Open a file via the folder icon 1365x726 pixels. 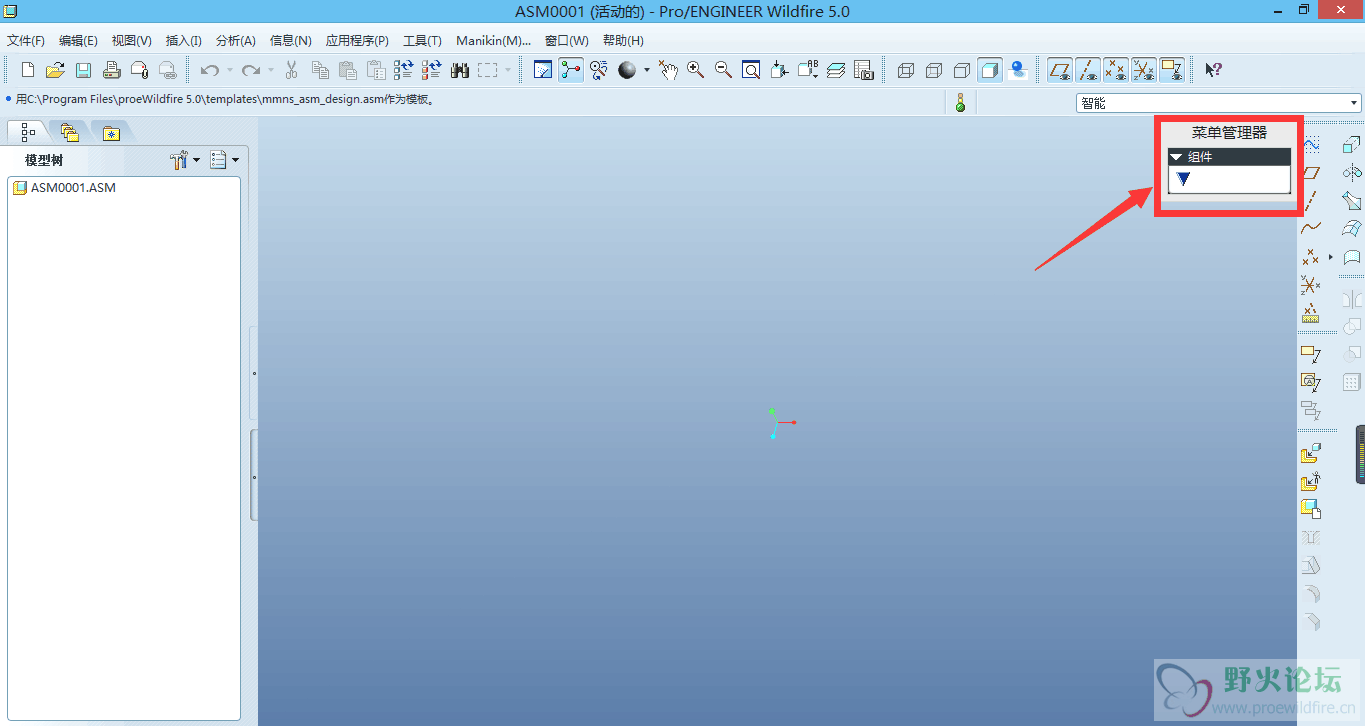coord(56,70)
